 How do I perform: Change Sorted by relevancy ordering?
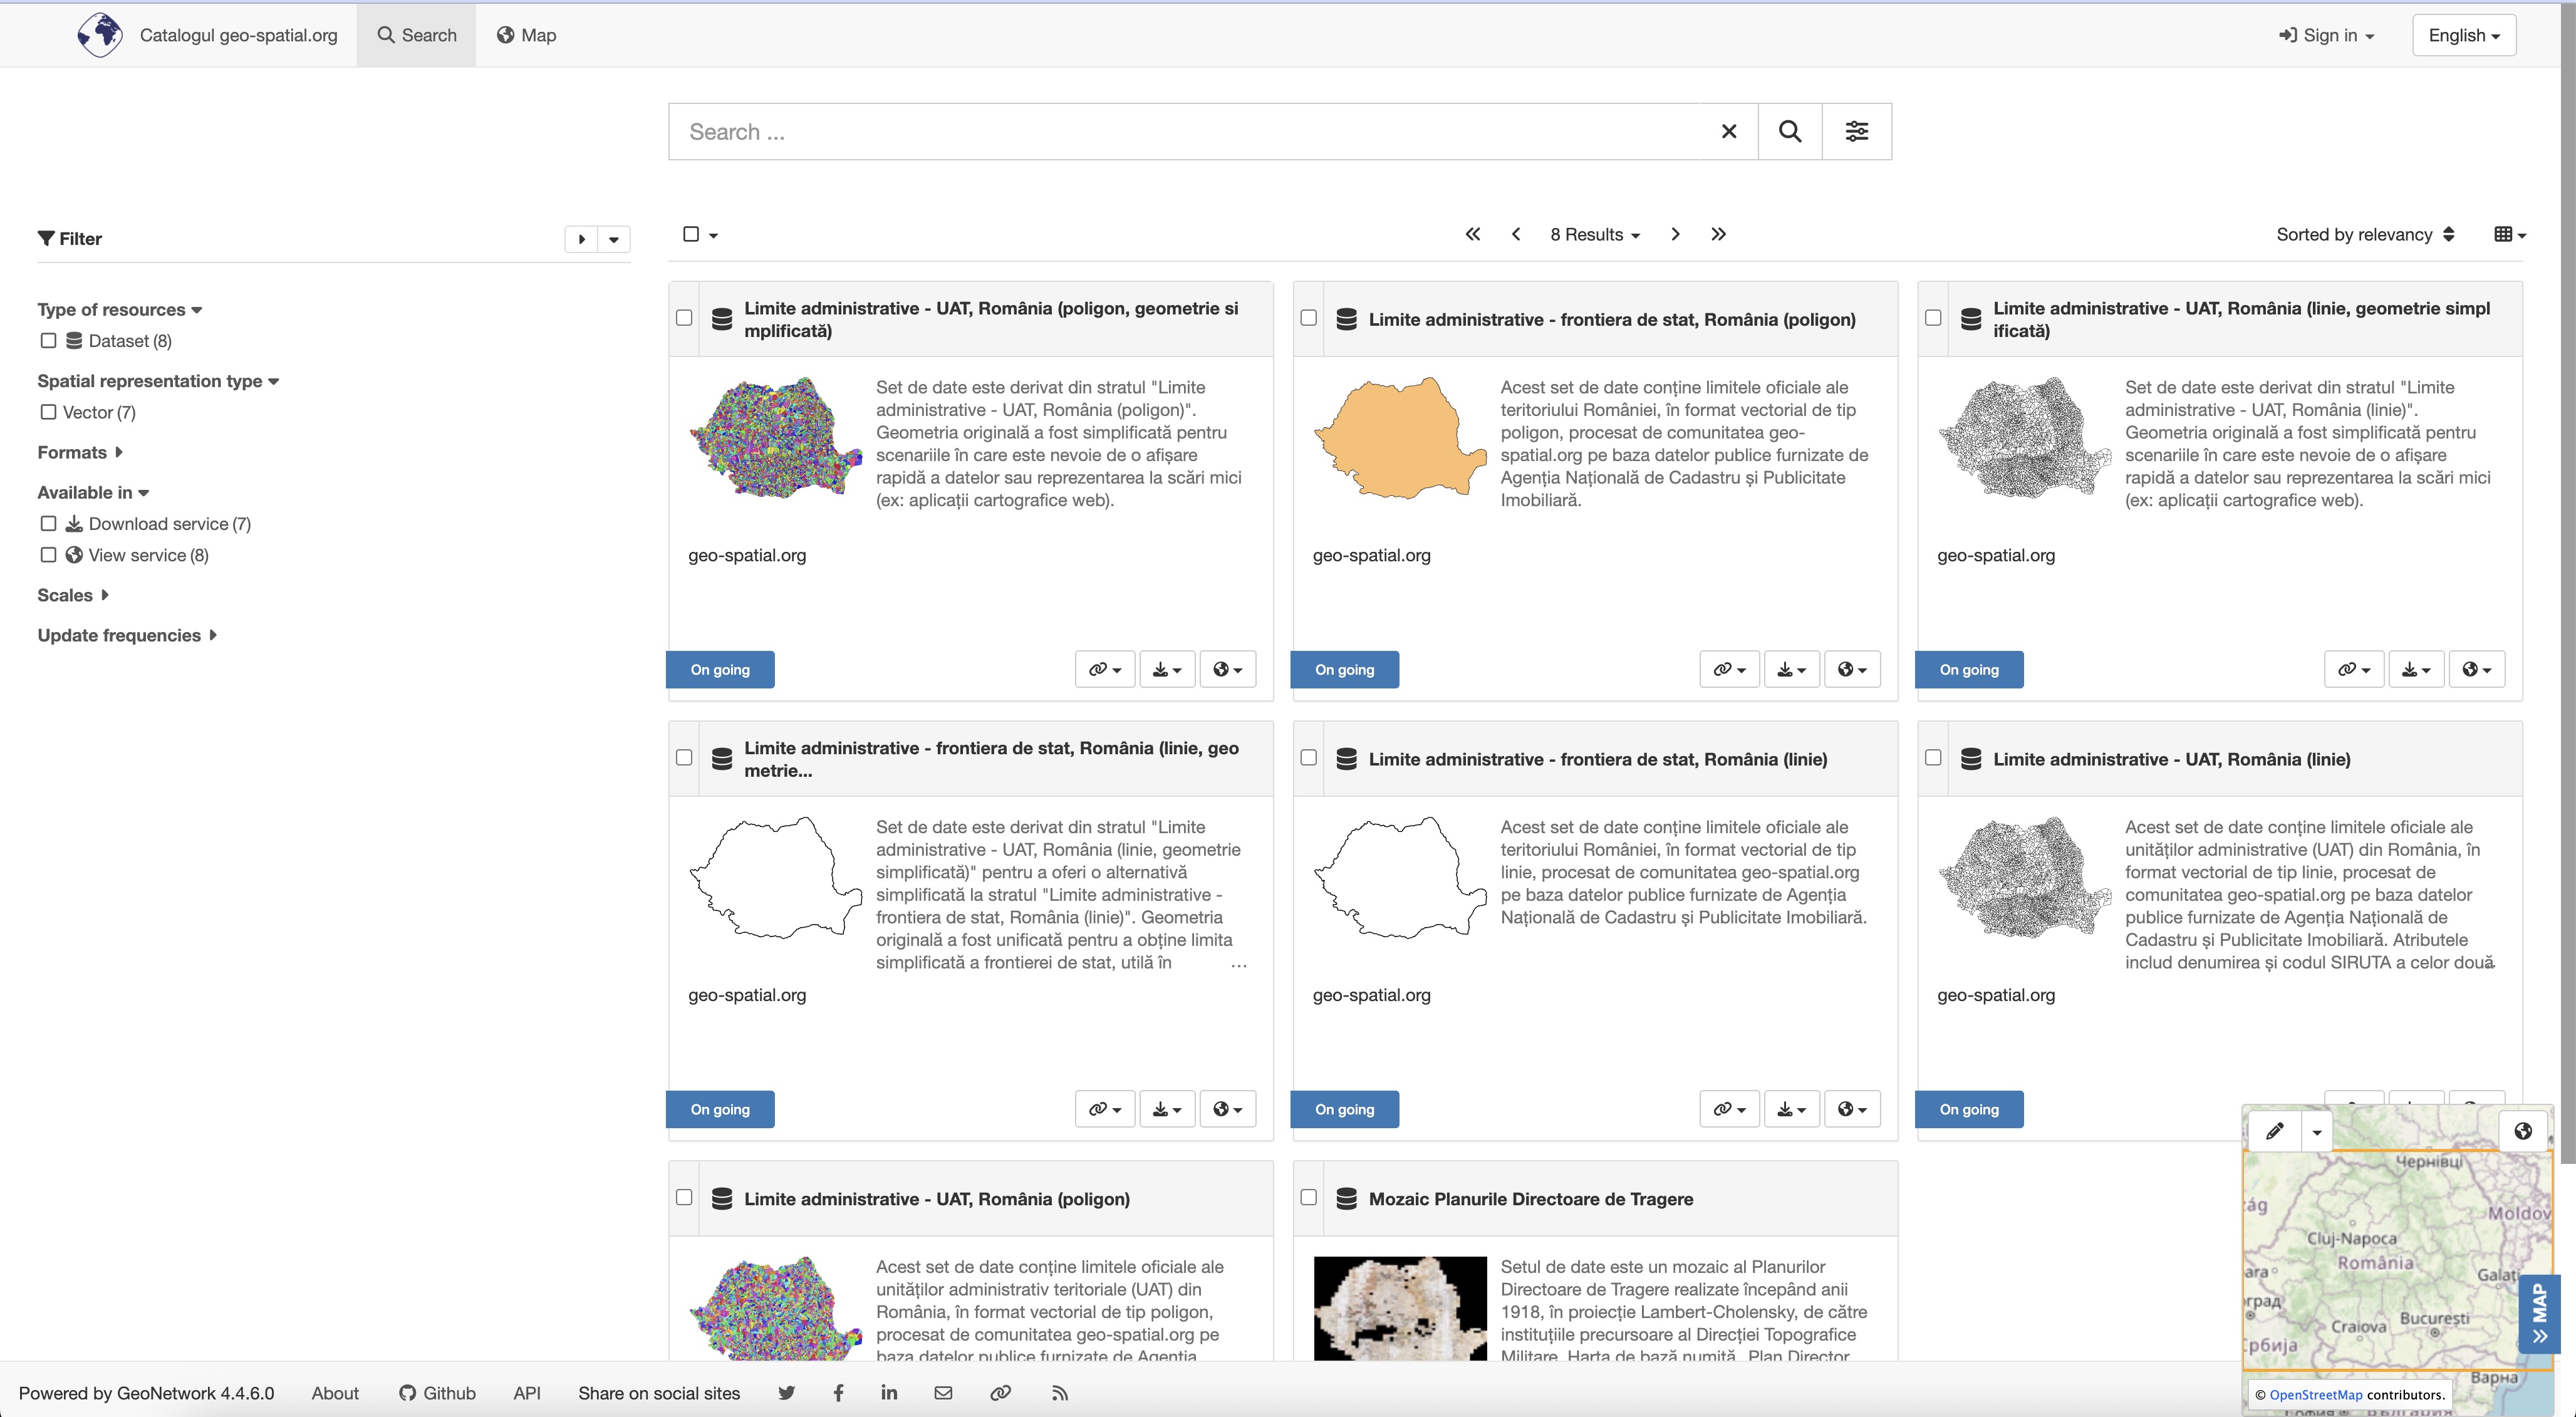click(2365, 234)
